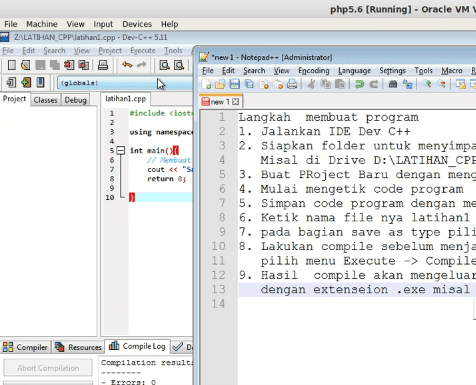Viewport: 476px width, 385px height.
Task: Open the VirtualBox Devices menu
Action: [x=137, y=24]
